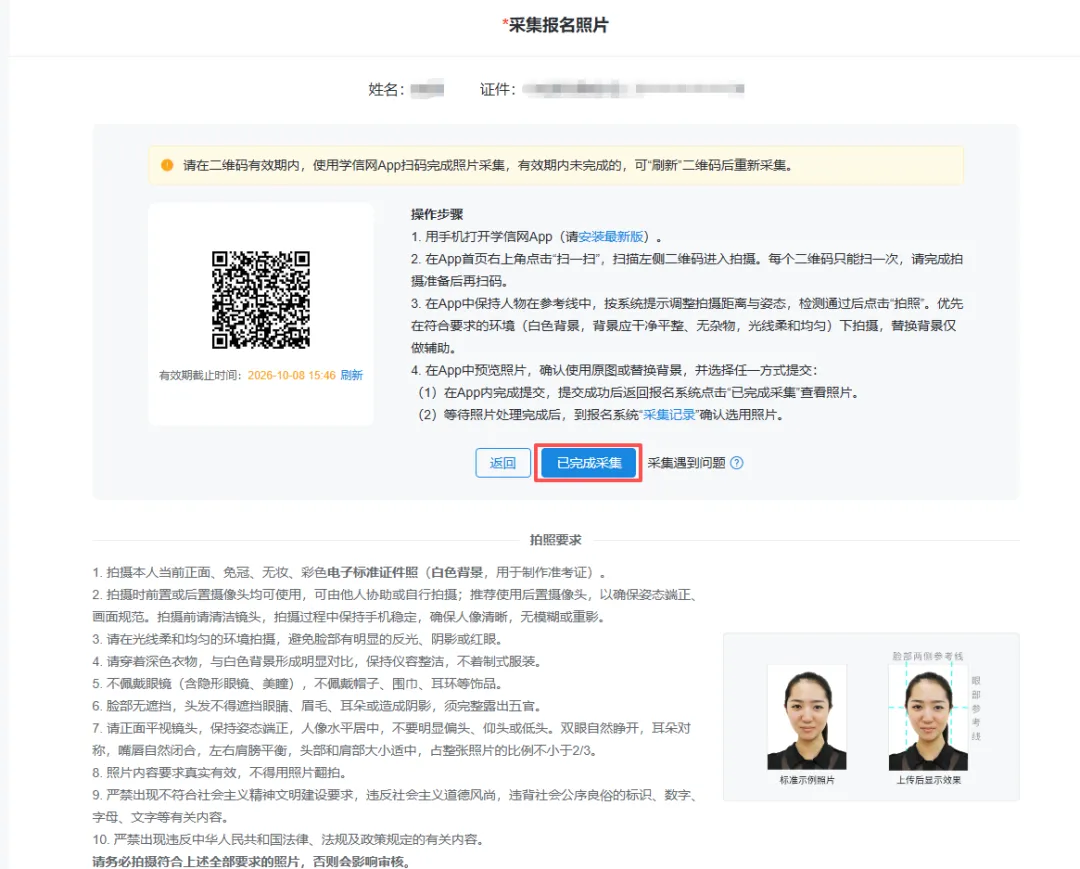1080x869 pixels.
Task: Click the expiry time 2026-10-08 15:46
Action: click(291, 375)
